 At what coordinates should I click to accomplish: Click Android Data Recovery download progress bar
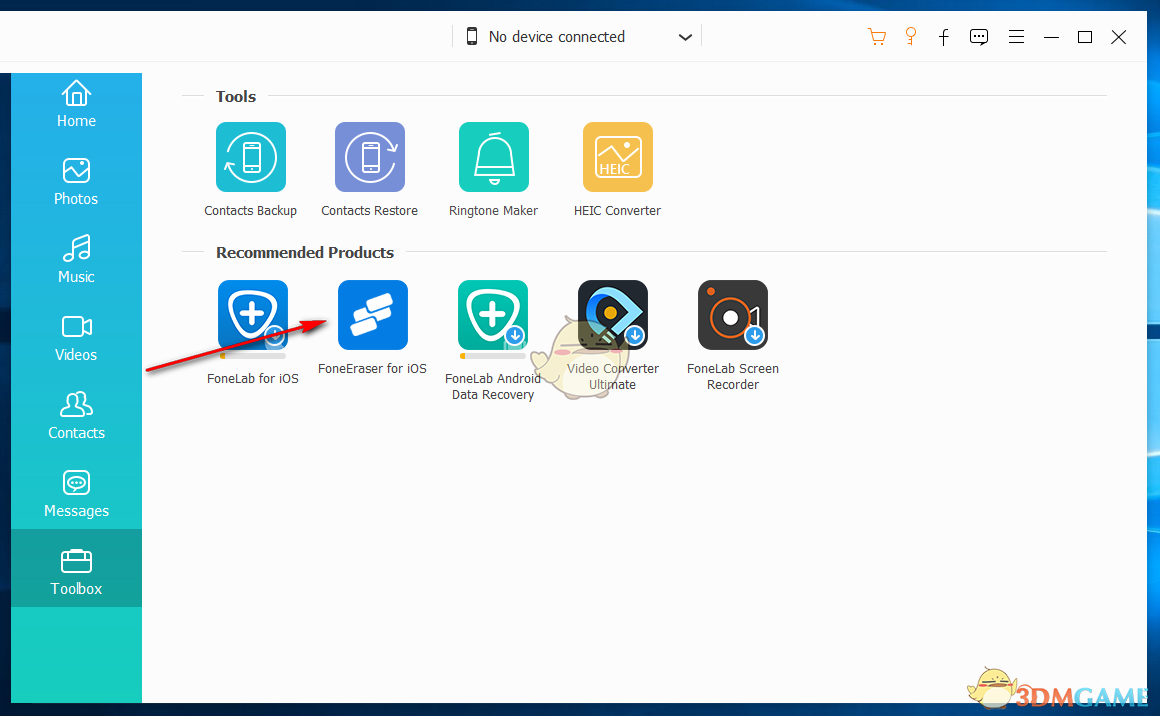click(x=493, y=356)
